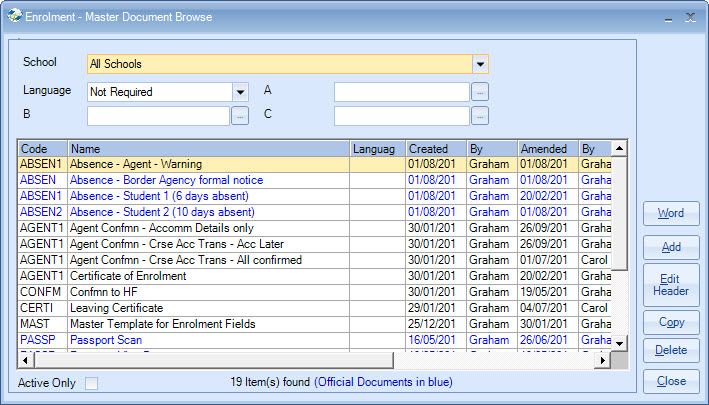Click amended date 04/07/201 in Leaving Certificate row
709x405 pixels.
(x=548, y=308)
